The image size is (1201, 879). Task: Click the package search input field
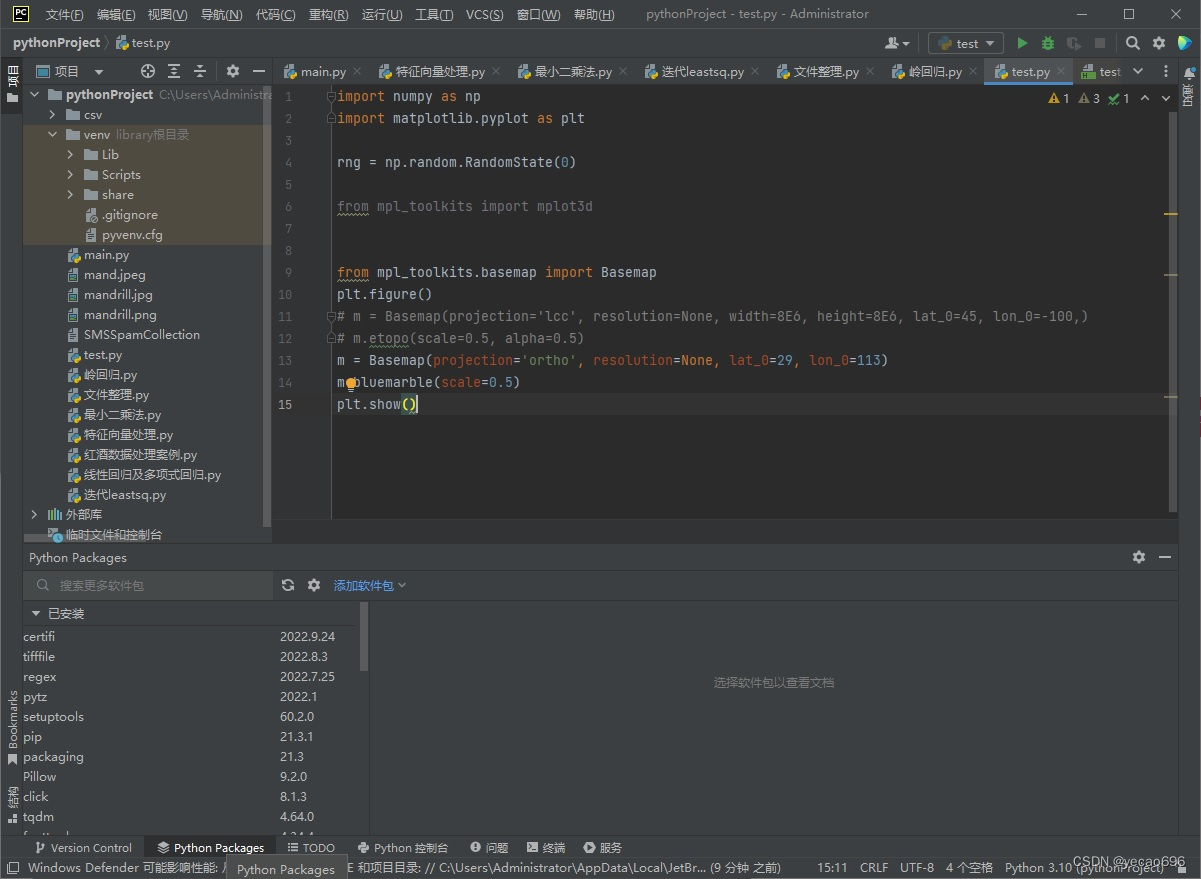[x=140, y=585]
